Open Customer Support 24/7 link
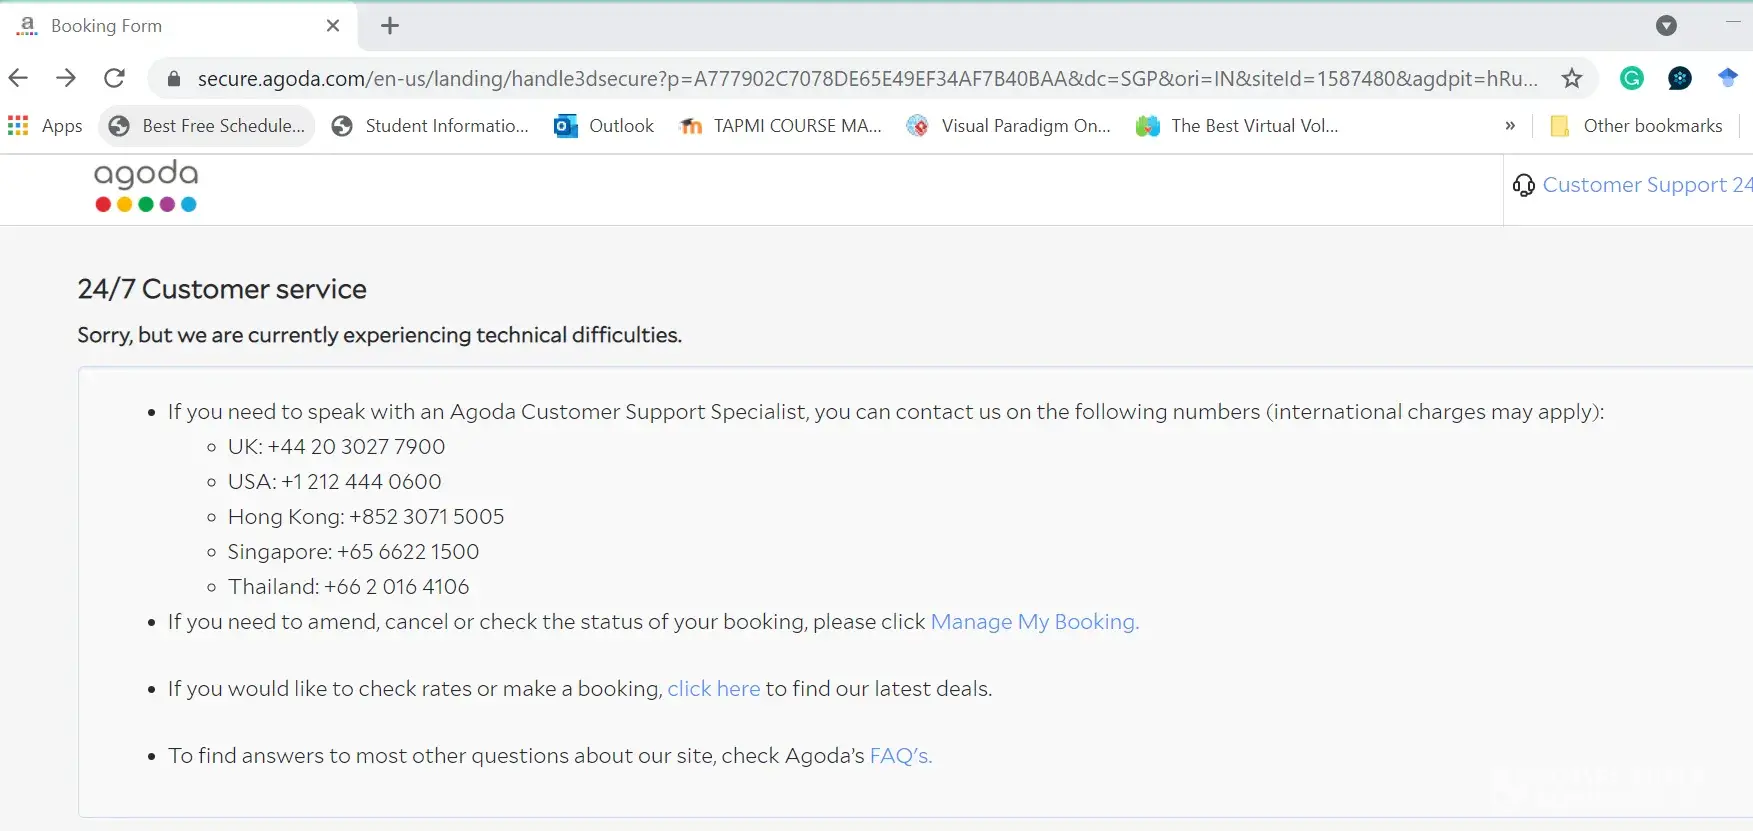This screenshot has width=1753, height=831. click(1640, 185)
